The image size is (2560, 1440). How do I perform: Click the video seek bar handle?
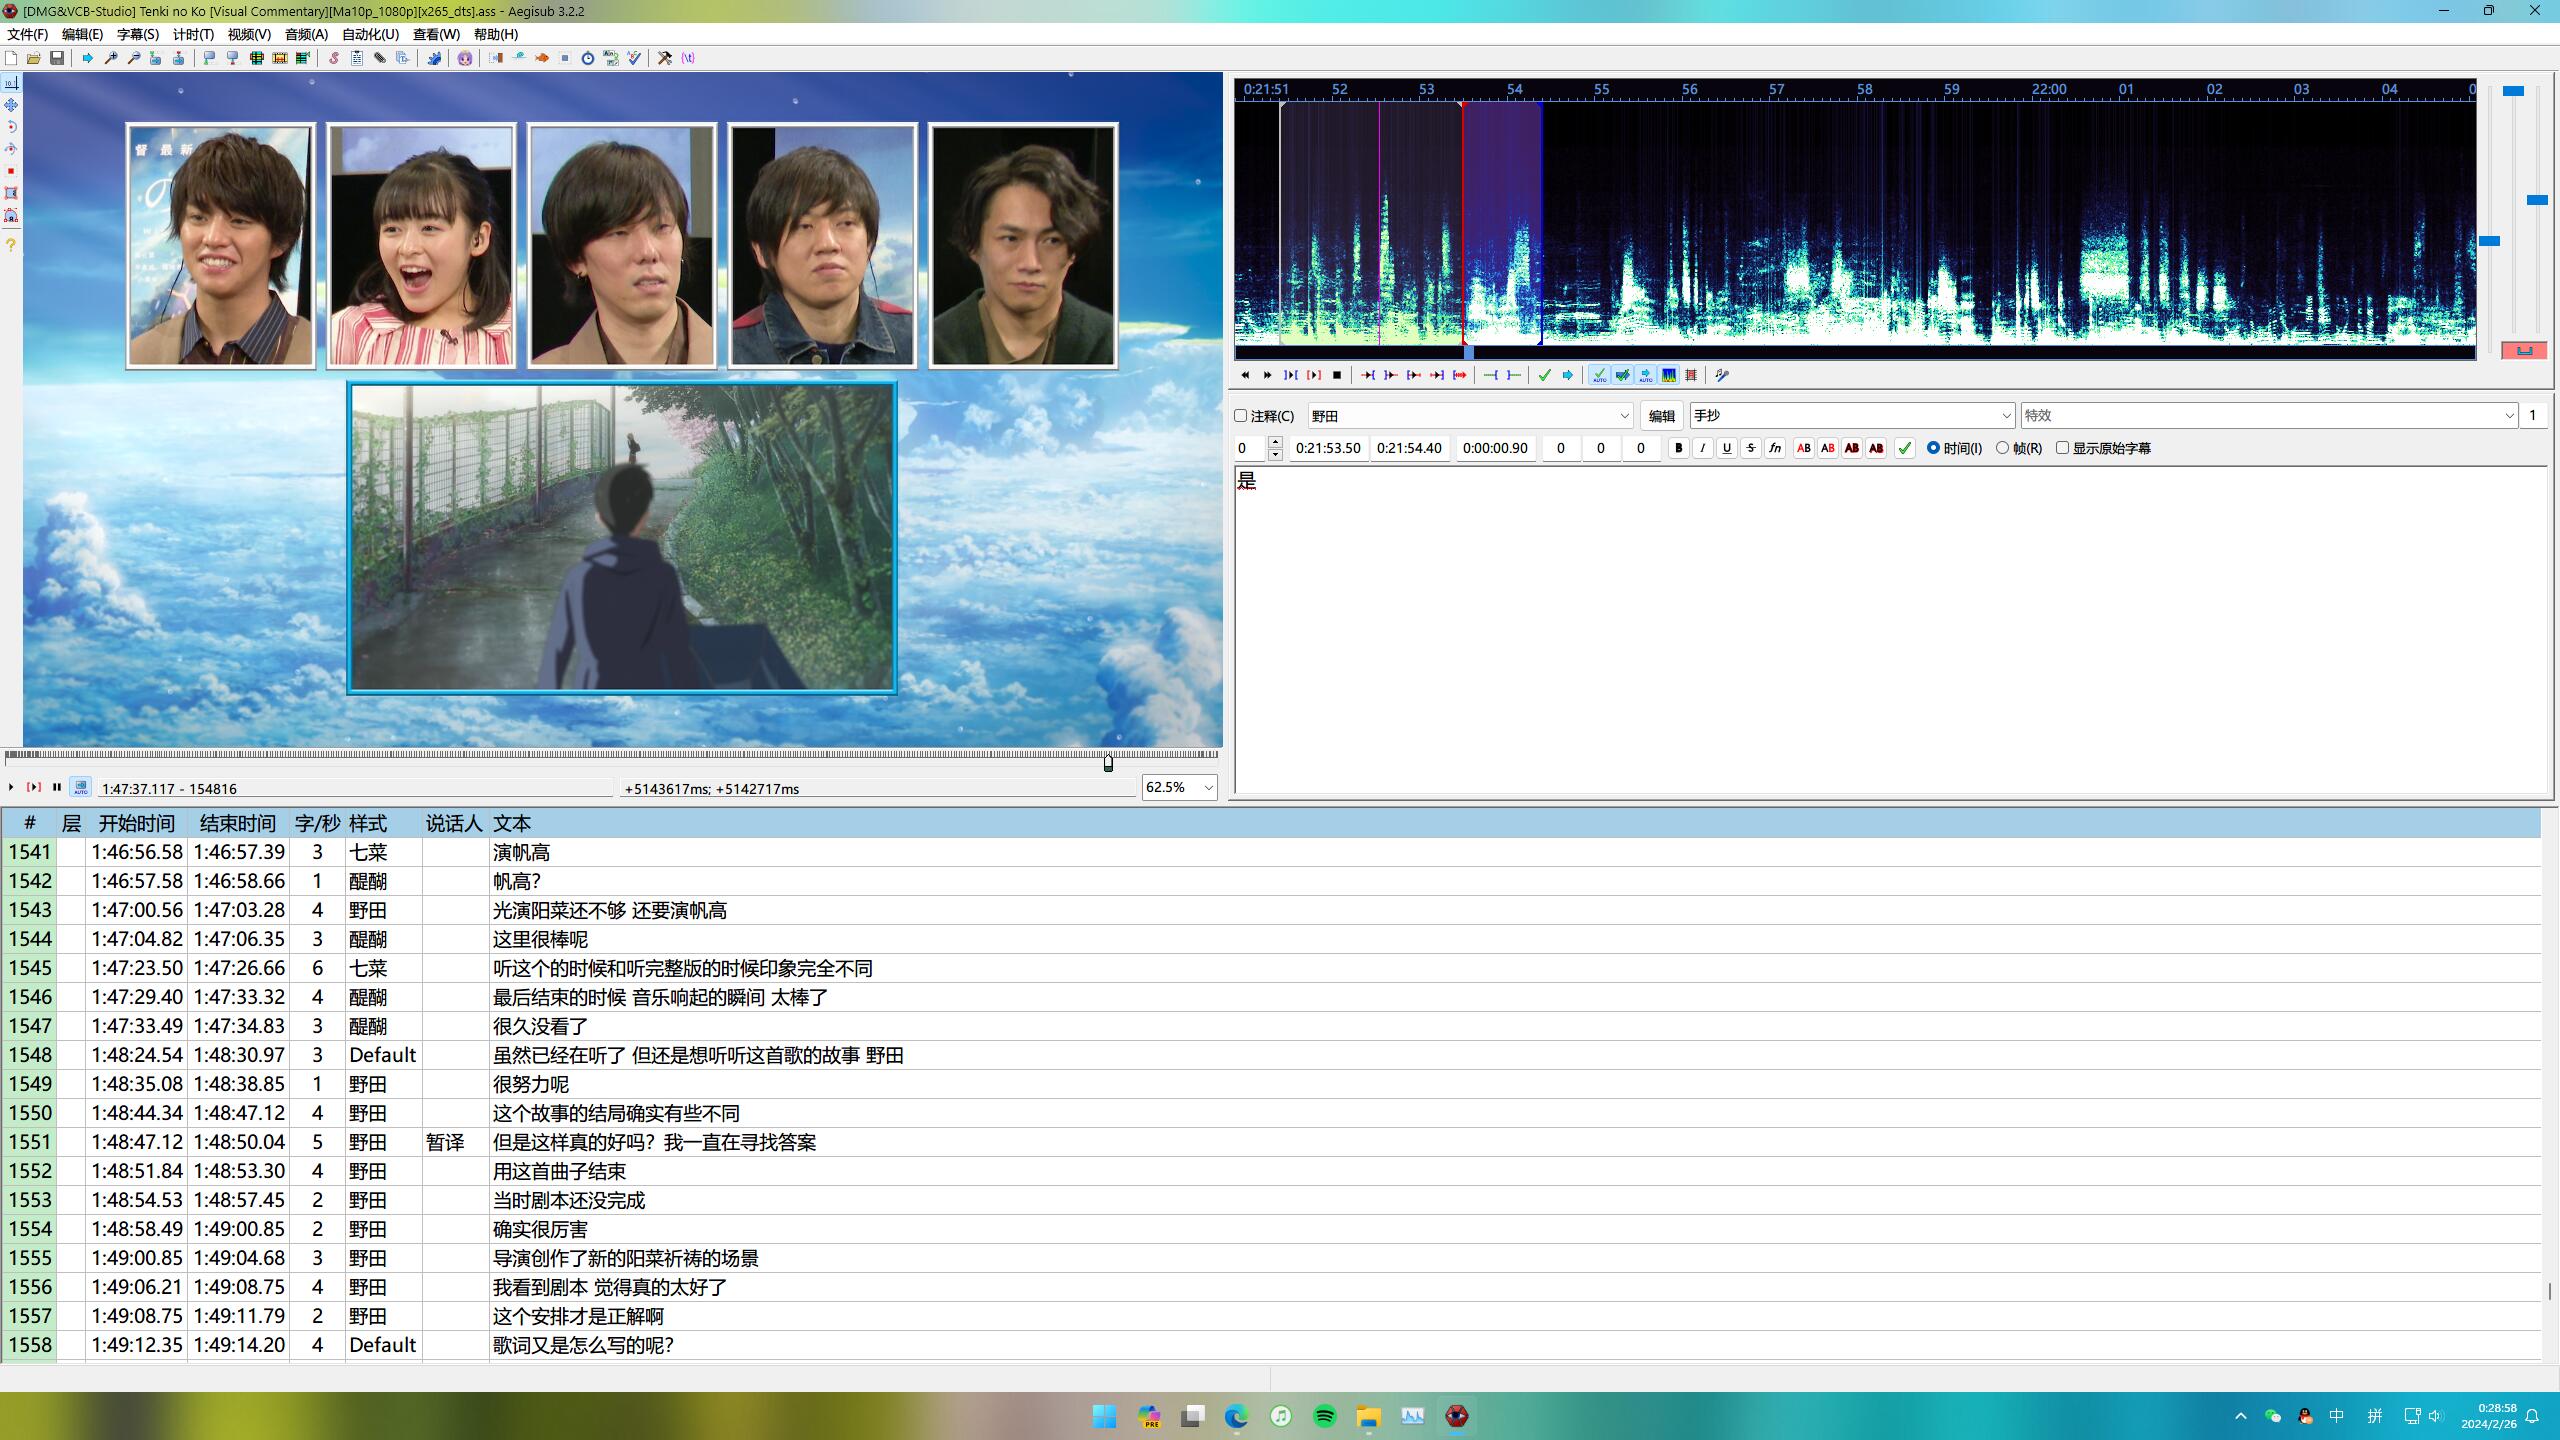coord(1108,763)
